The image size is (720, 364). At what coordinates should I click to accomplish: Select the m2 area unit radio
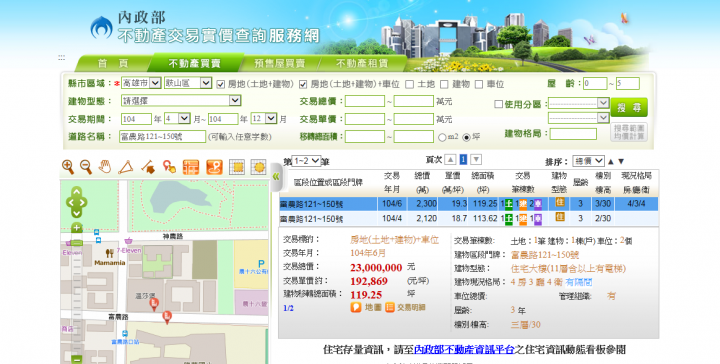coord(442,137)
